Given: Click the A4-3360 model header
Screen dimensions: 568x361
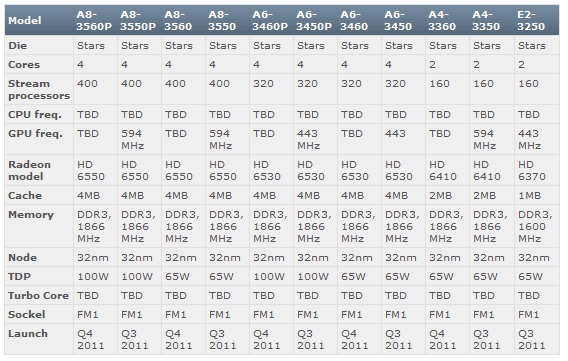Looking at the screenshot, I should point(442,21).
